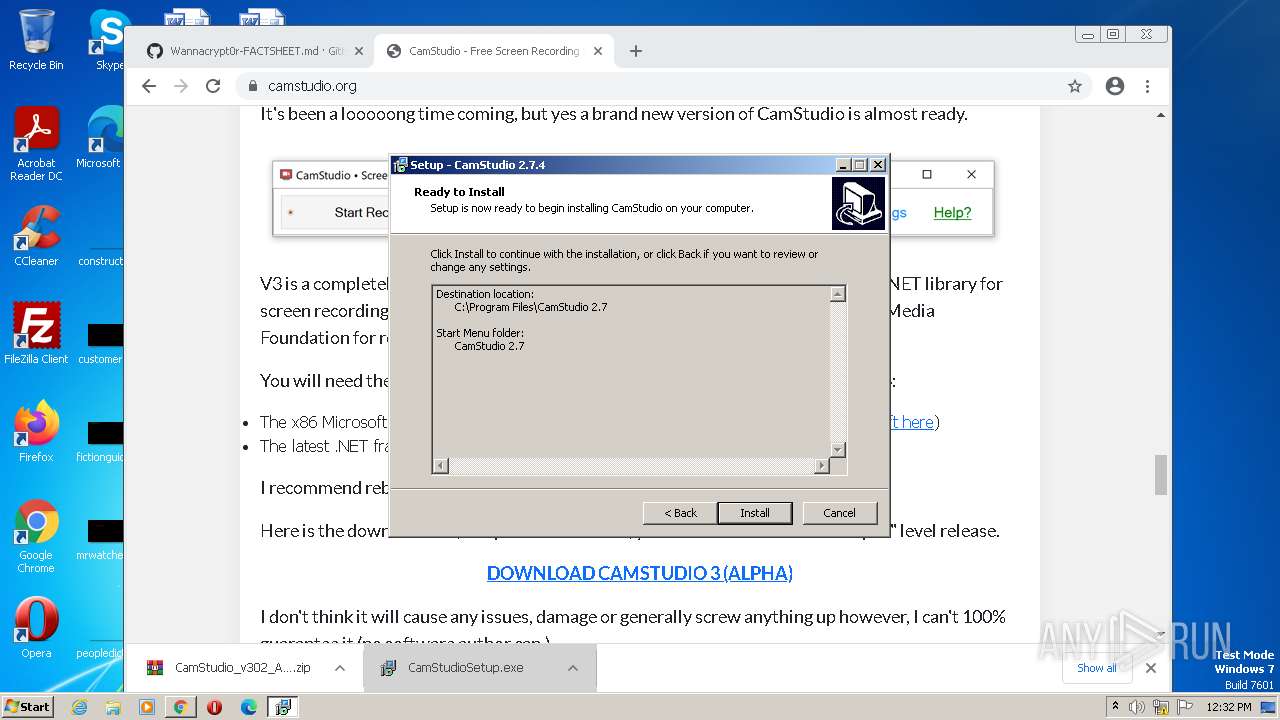Screen dimensions: 1280x720
Task: Open the network tray icon
Action: click(x=1161, y=707)
